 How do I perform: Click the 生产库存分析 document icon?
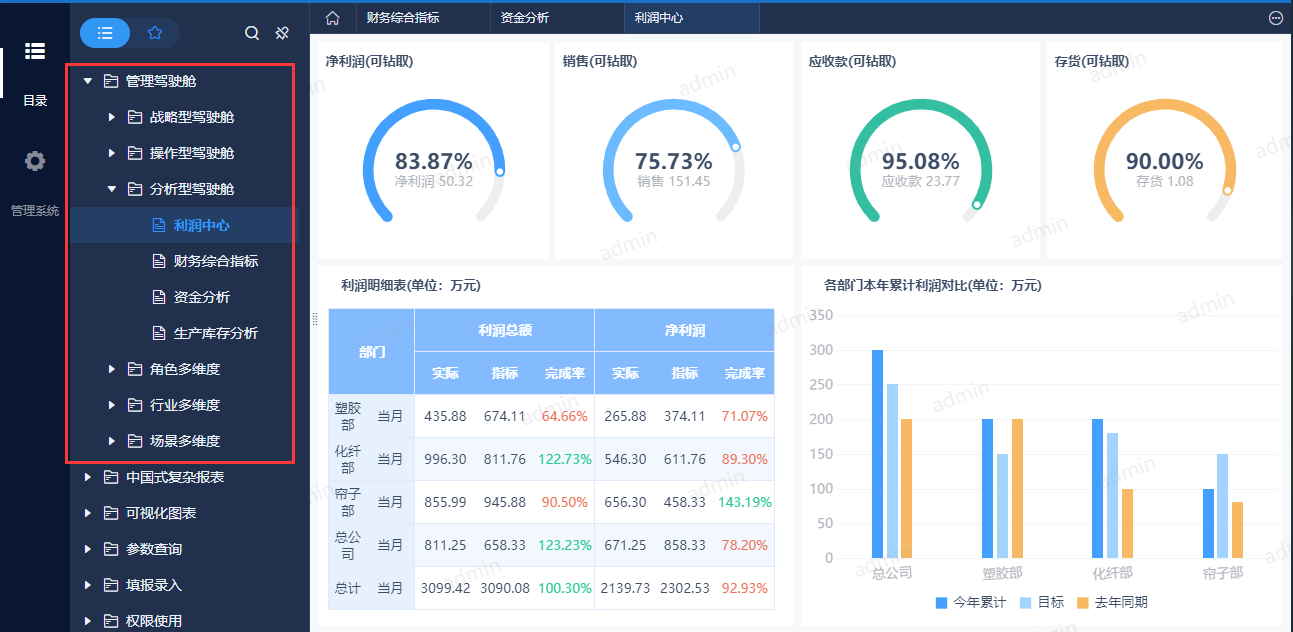(158, 333)
